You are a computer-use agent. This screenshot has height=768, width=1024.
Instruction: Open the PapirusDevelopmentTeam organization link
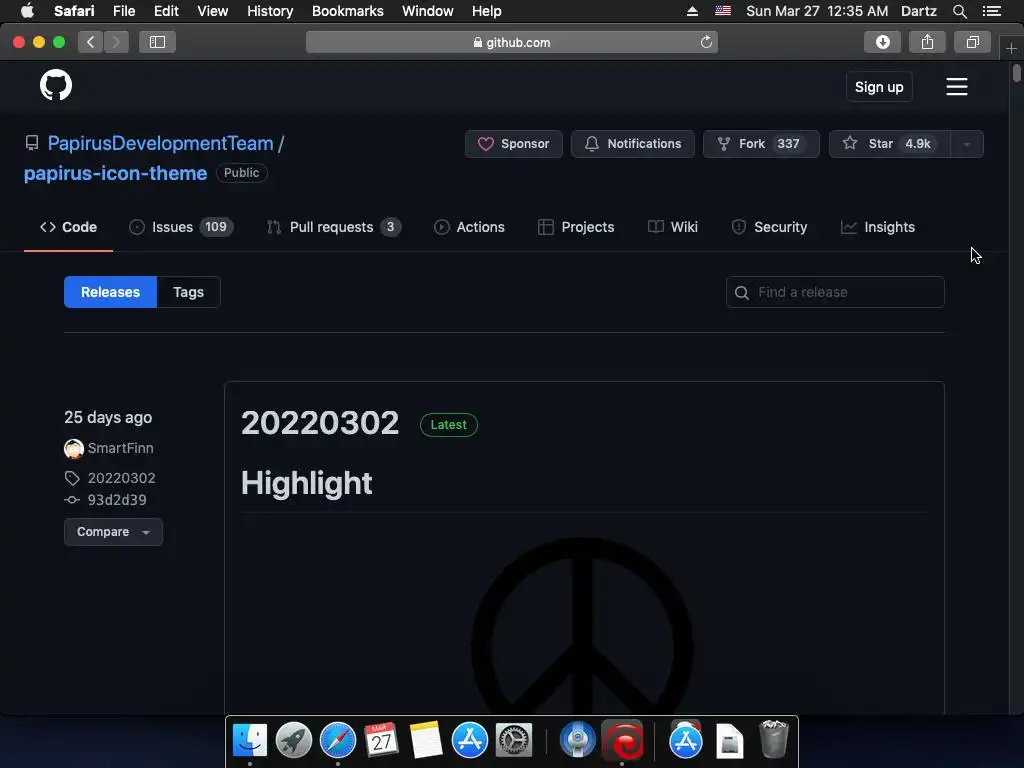tap(160, 144)
